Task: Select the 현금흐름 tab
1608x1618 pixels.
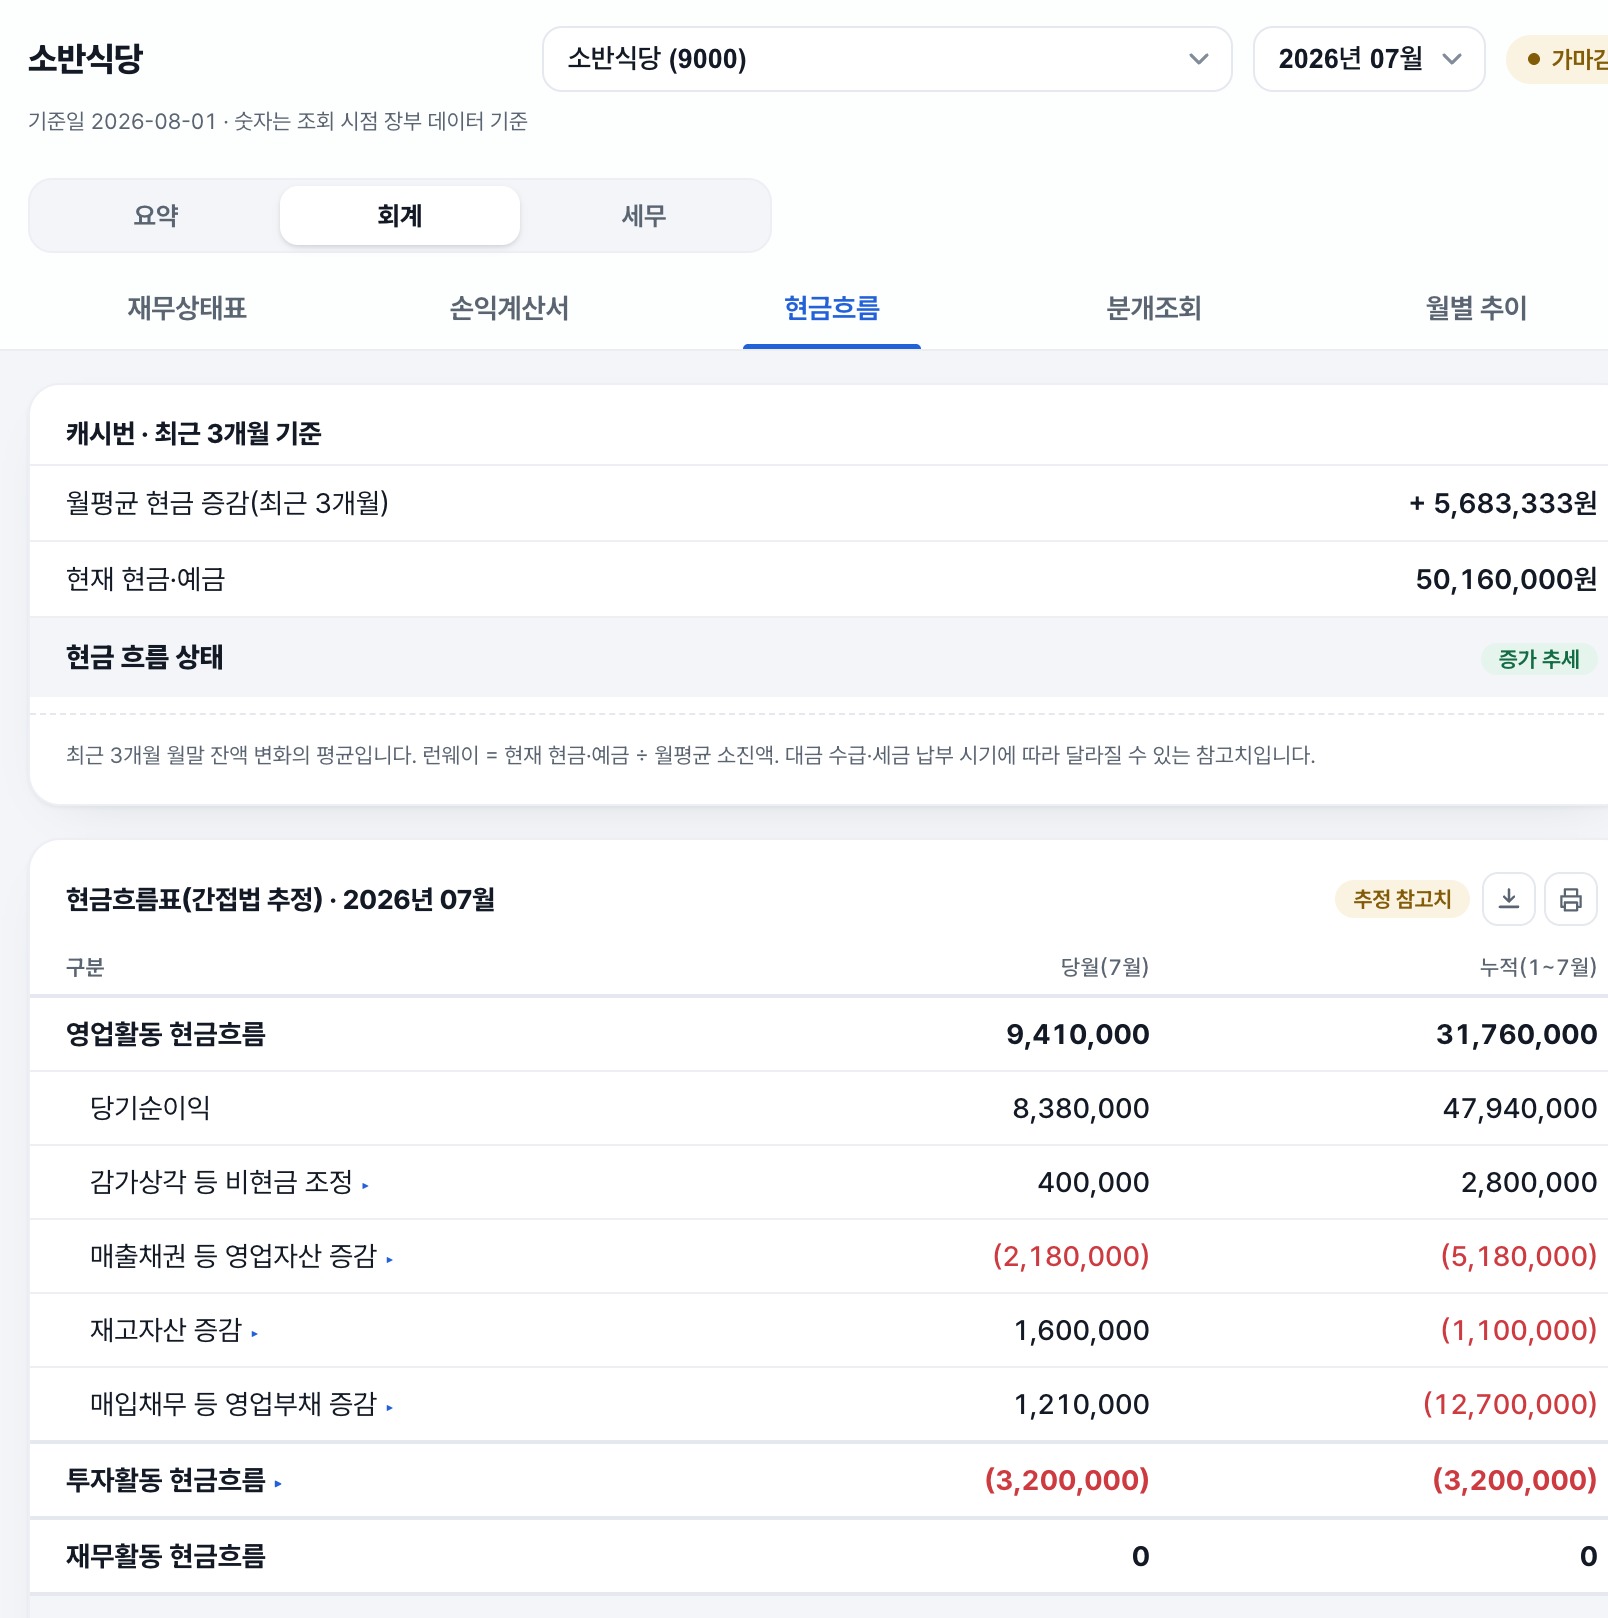Action: pos(832,308)
